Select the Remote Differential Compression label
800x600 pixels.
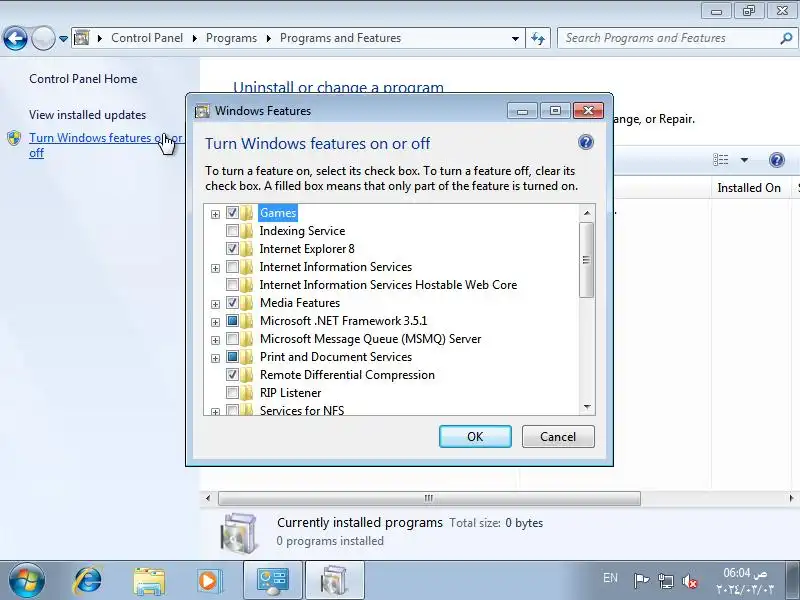347,374
